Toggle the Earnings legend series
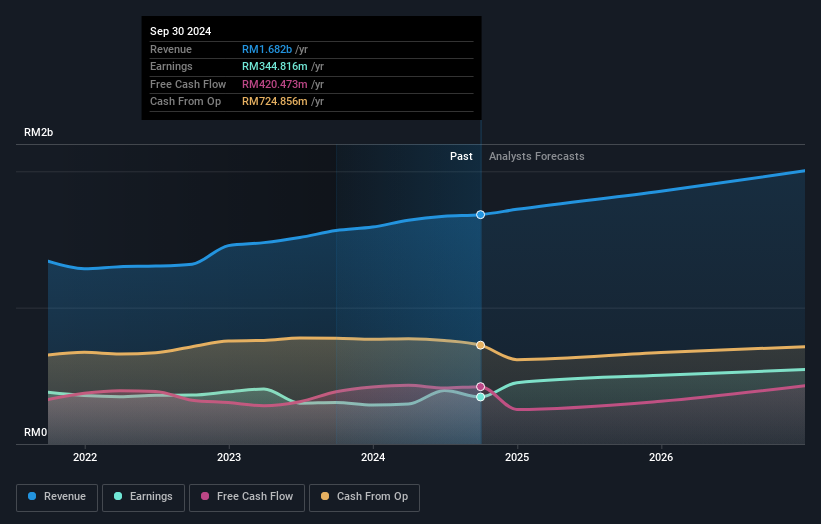 143,497
